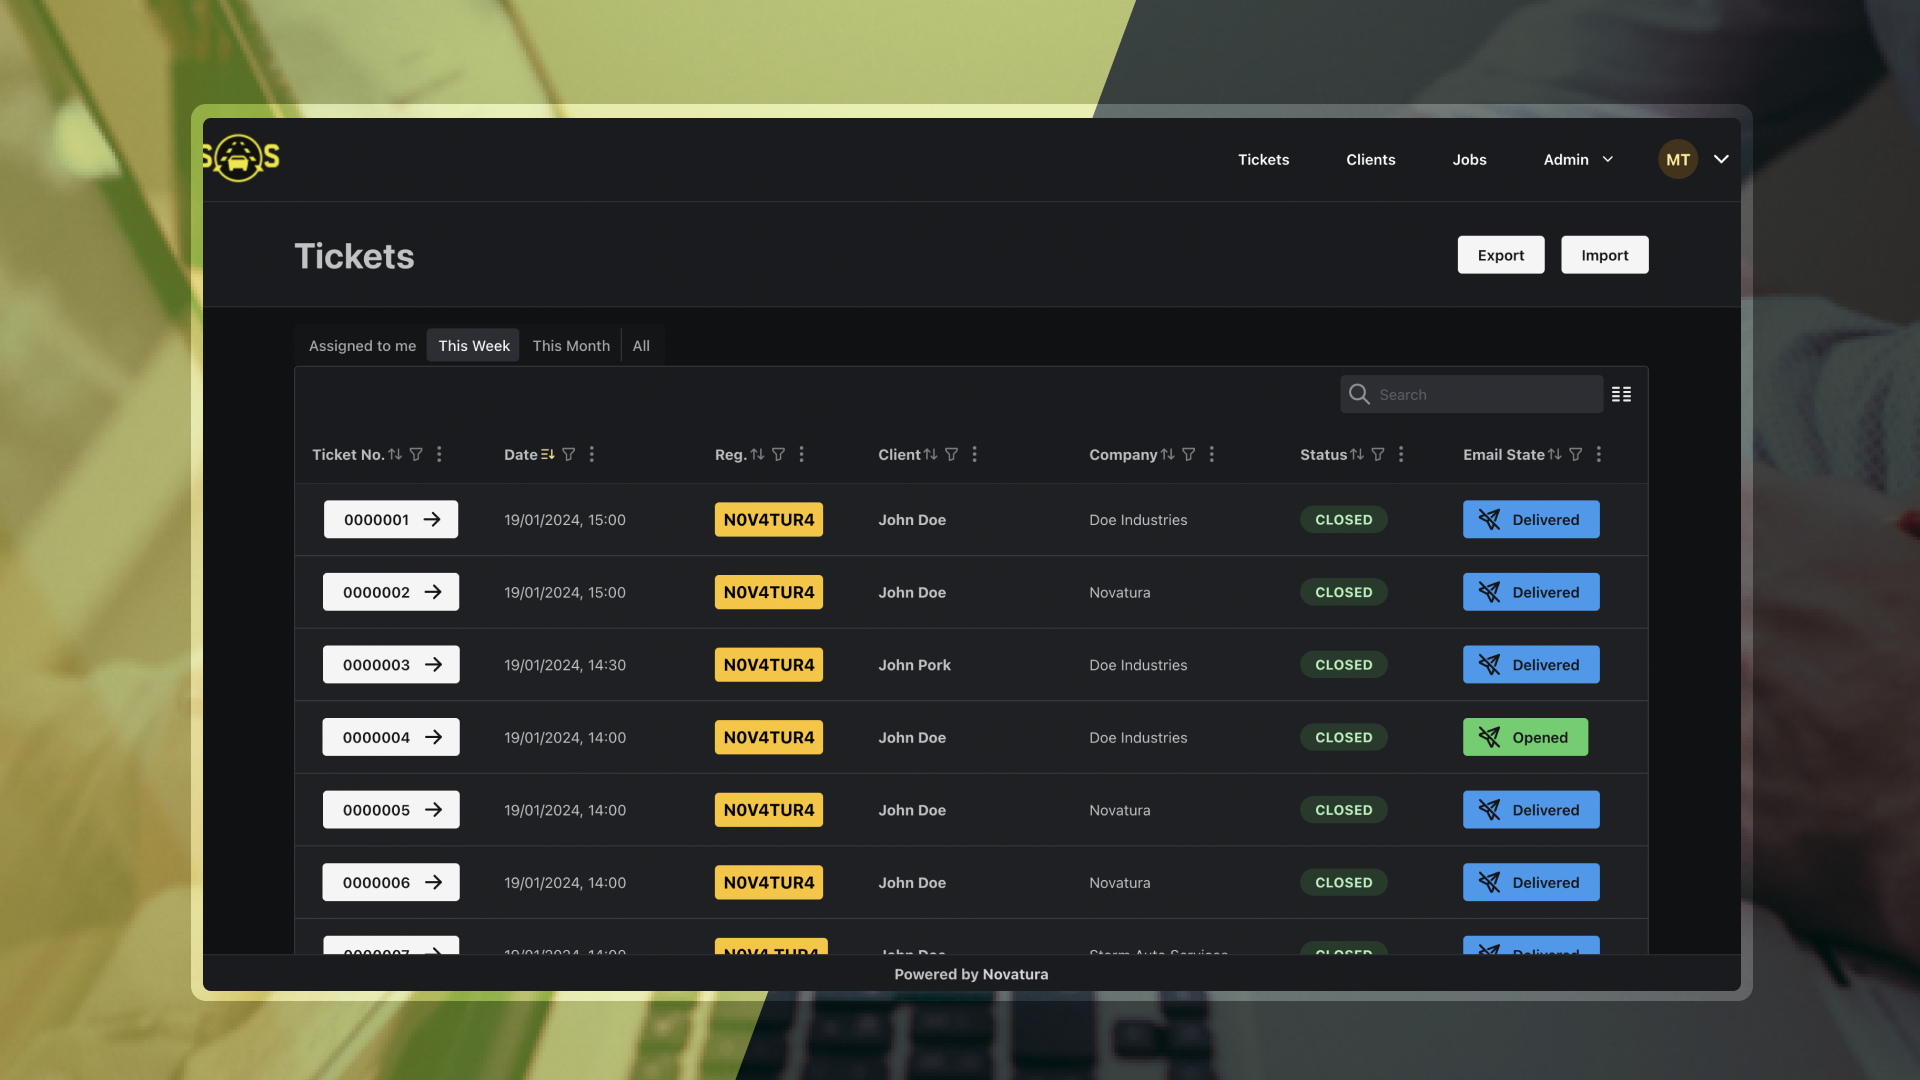This screenshot has width=1920, height=1080.
Task: Click the three-dot menu on the Client column
Action: 975,454
